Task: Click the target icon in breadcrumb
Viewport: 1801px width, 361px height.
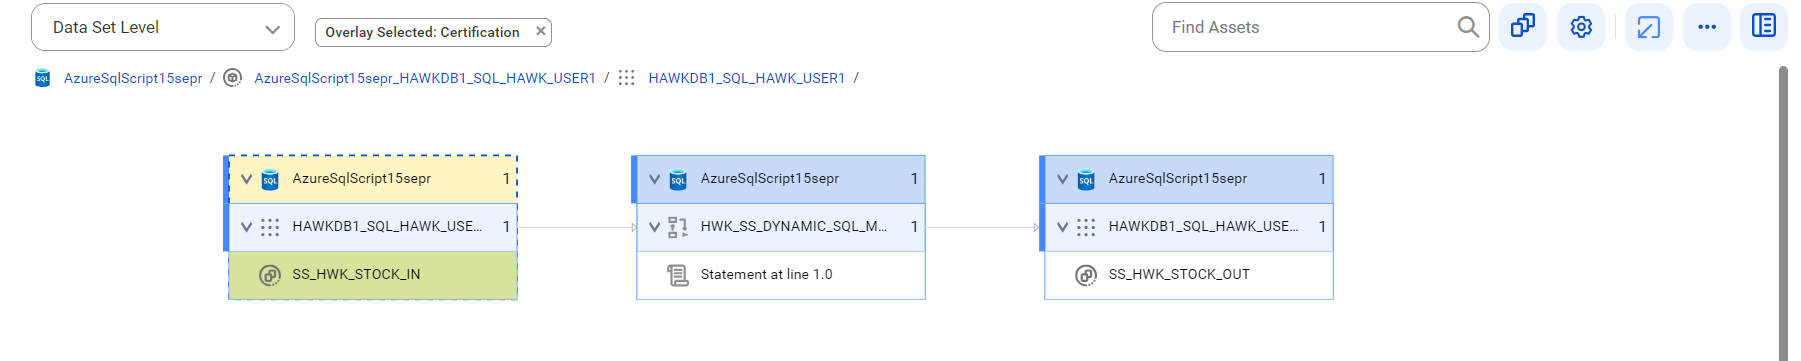Action: (233, 78)
